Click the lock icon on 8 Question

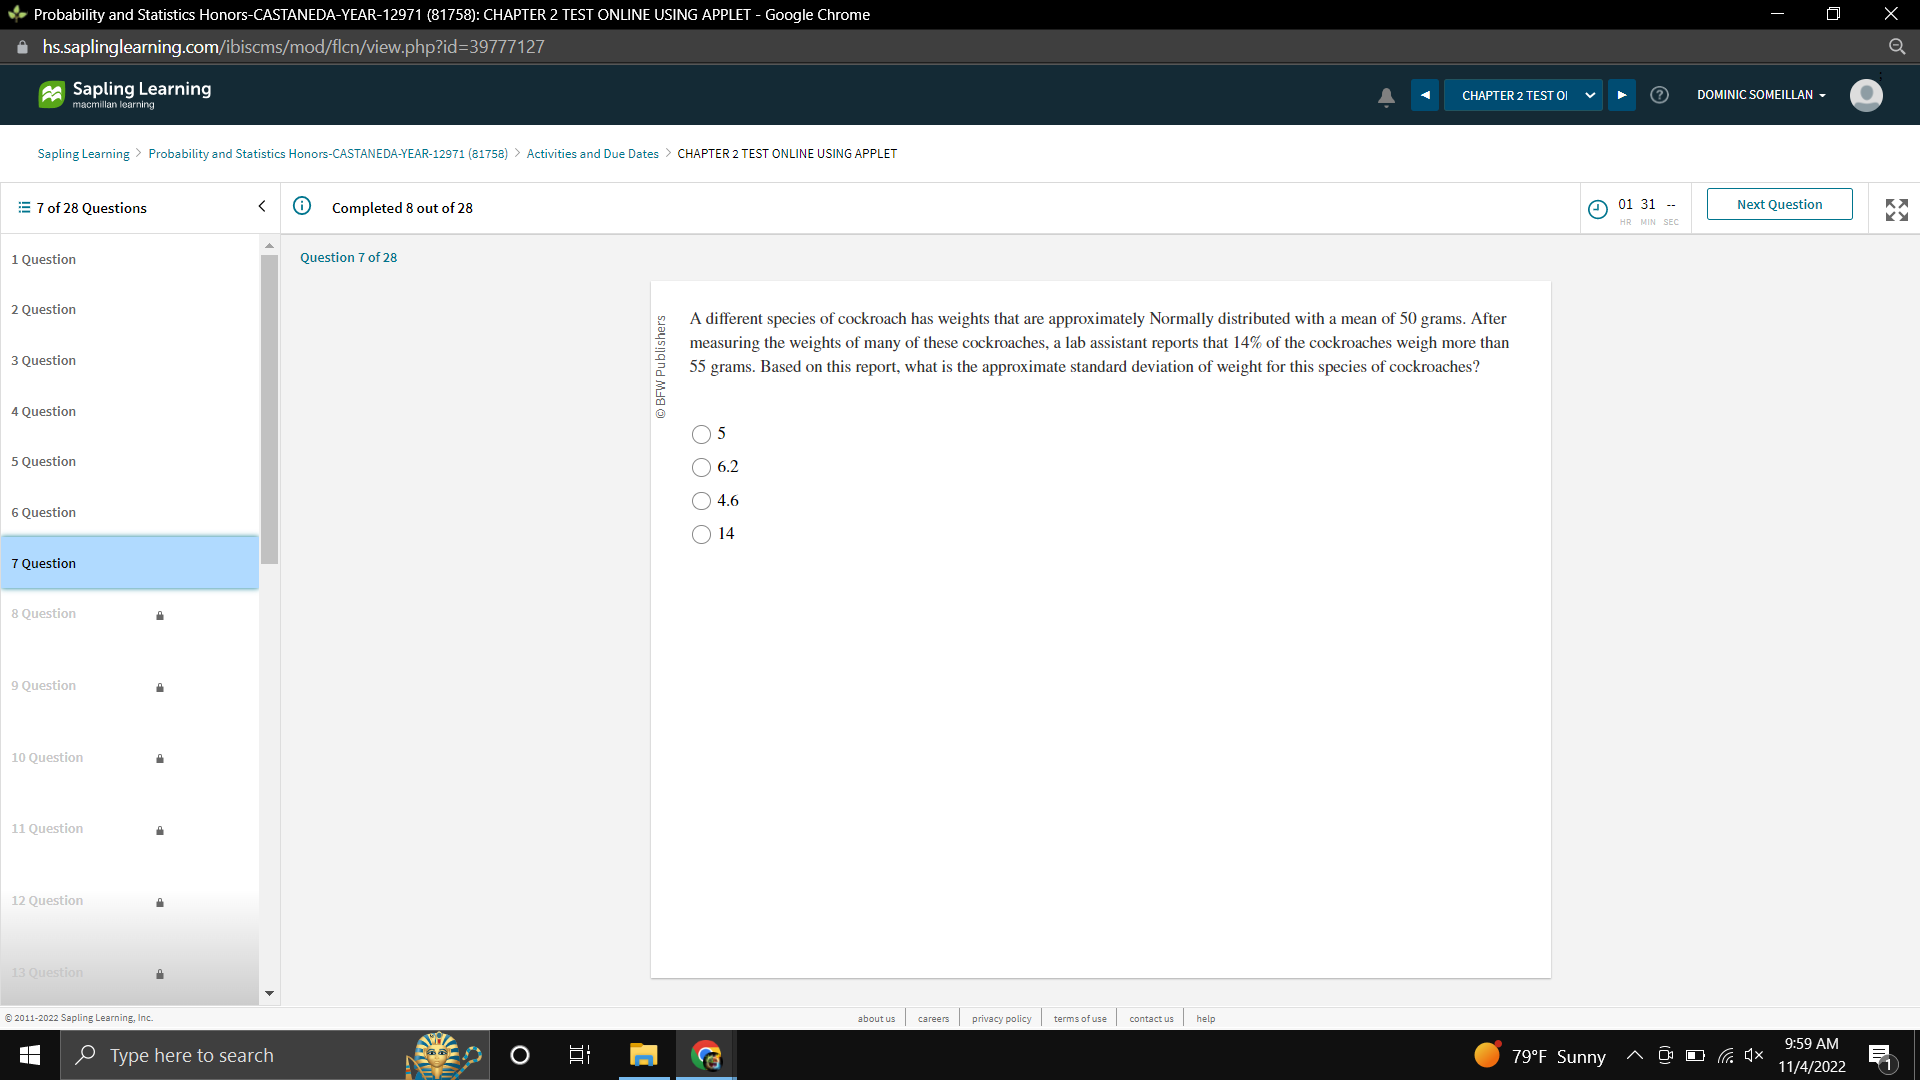[160, 616]
